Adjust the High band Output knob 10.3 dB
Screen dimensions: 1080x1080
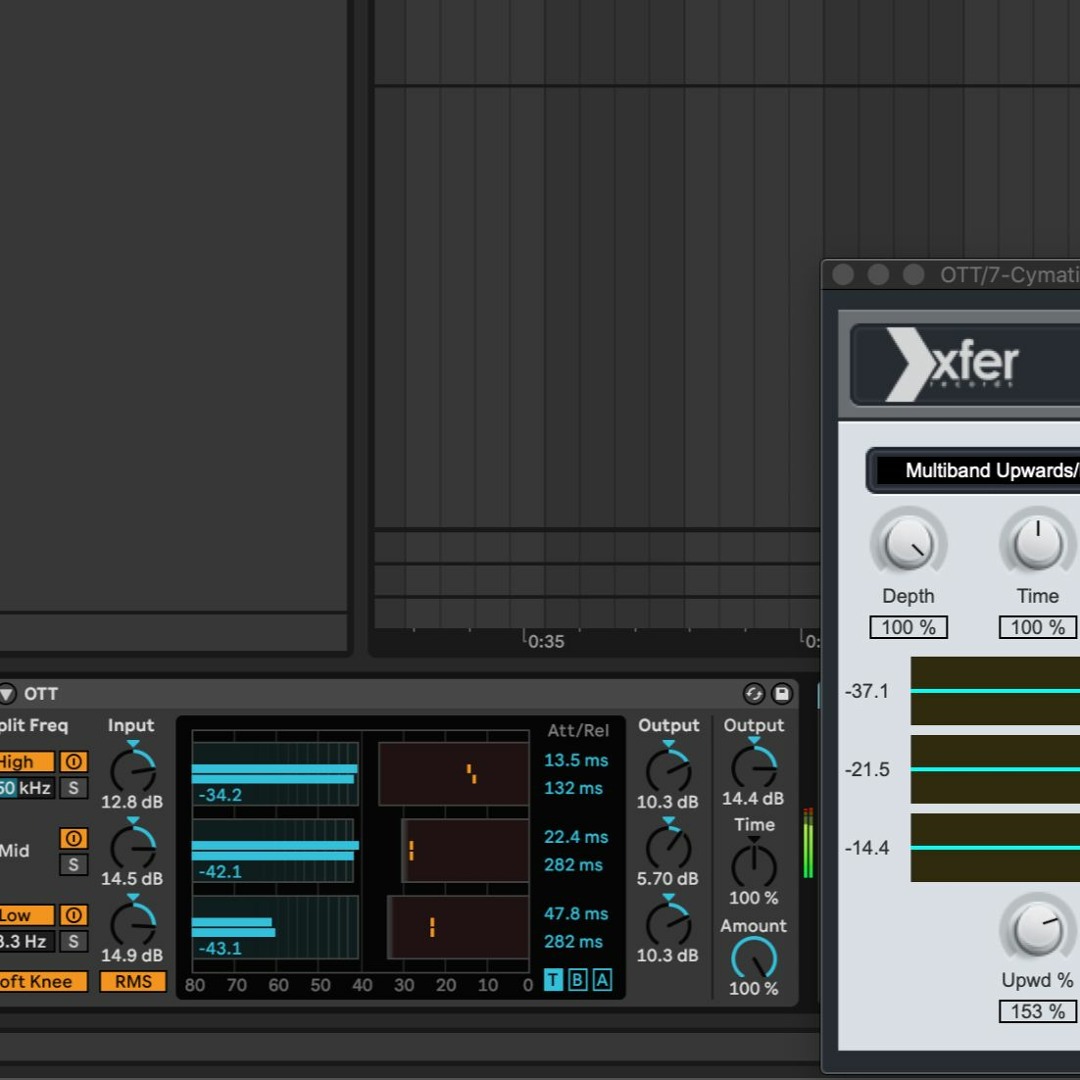pos(668,769)
